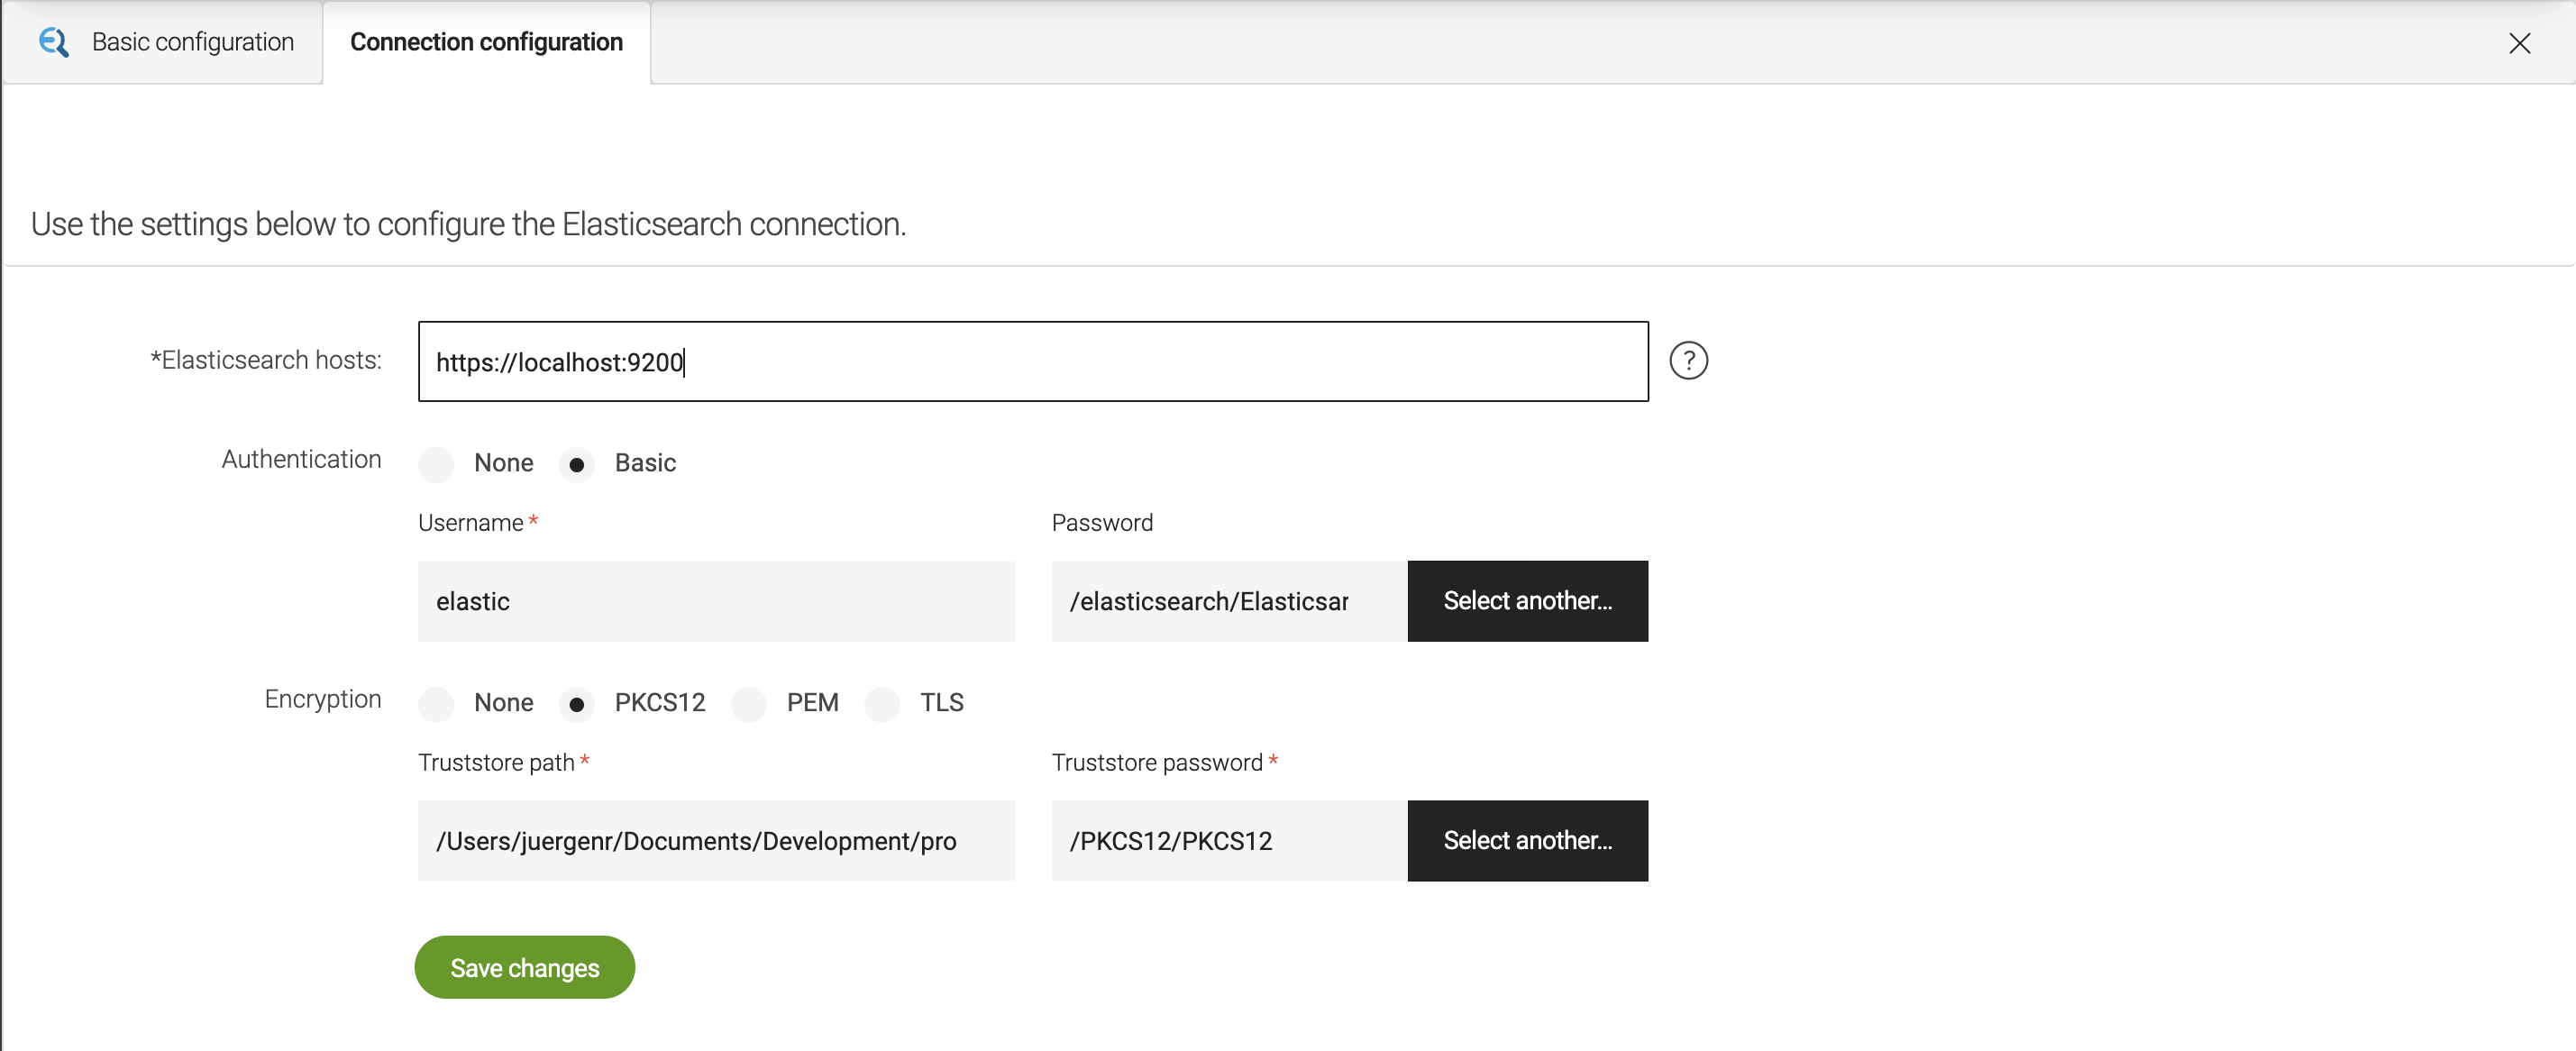Select the Connection configuration tab
This screenshot has height=1051, width=2576.
point(486,42)
